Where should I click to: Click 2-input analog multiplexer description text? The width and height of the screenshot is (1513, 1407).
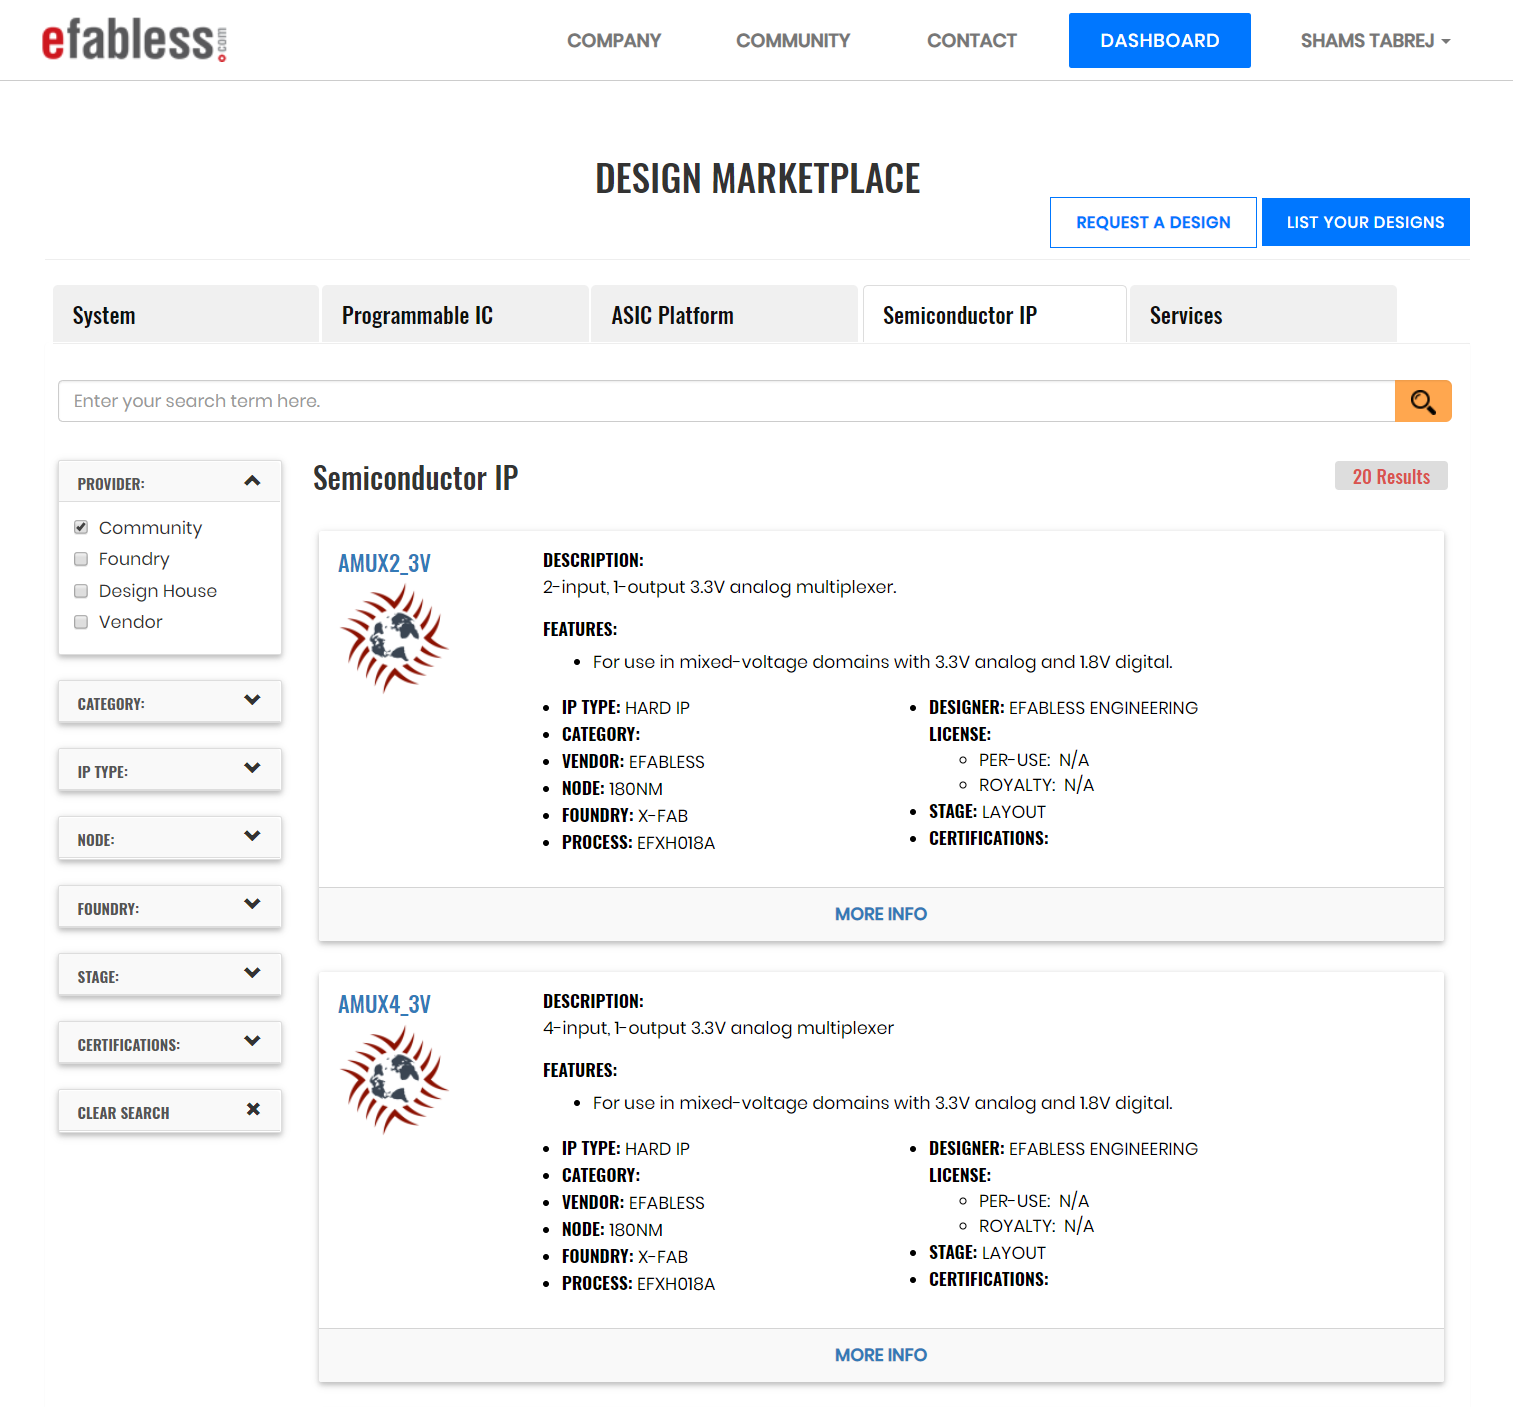click(720, 587)
